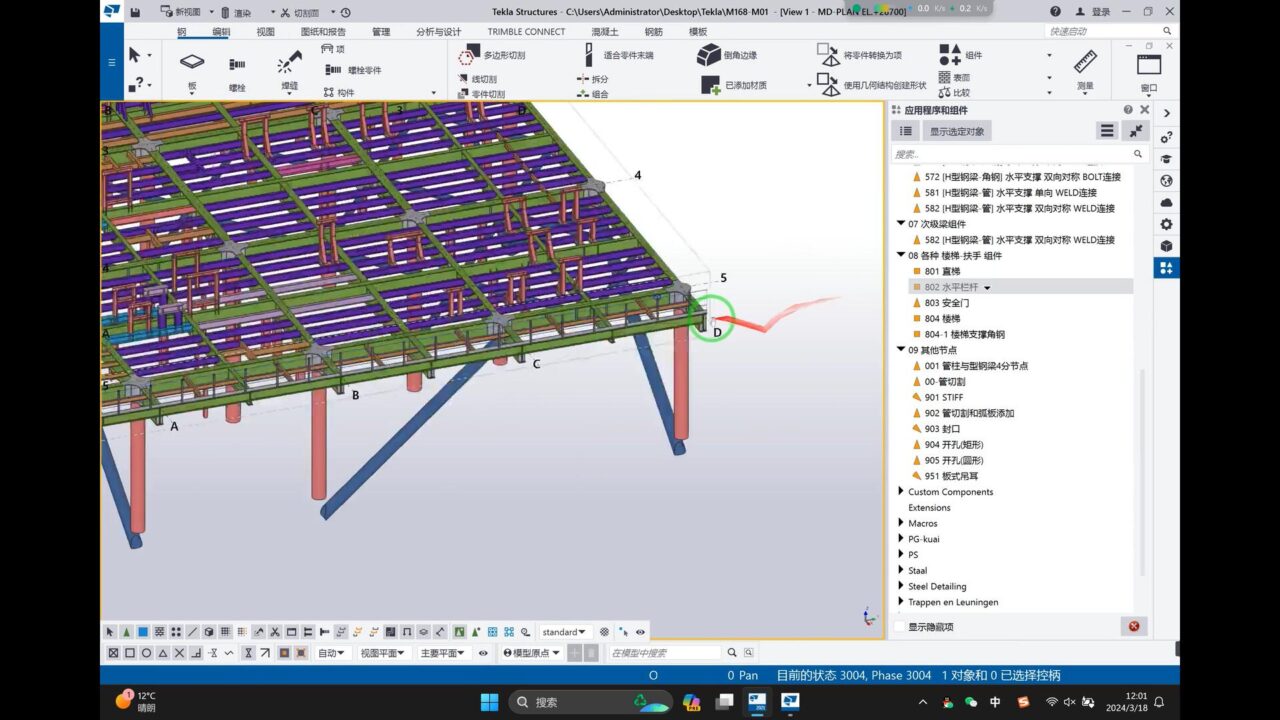Open the Tekla file menu logo
This screenshot has width=1280, height=720.
click(x=111, y=11)
